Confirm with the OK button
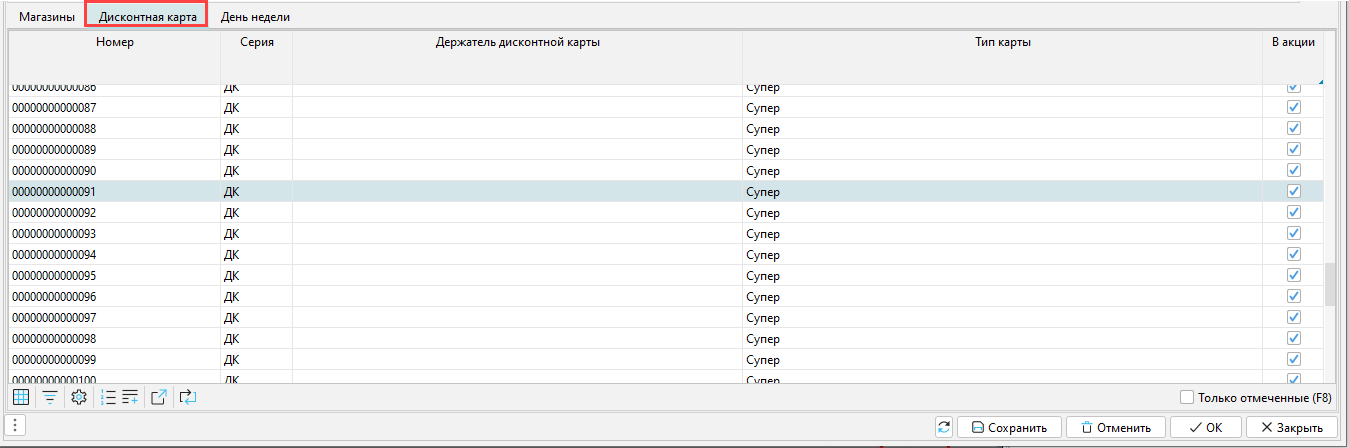This screenshot has width=1349, height=448. coord(1205,427)
